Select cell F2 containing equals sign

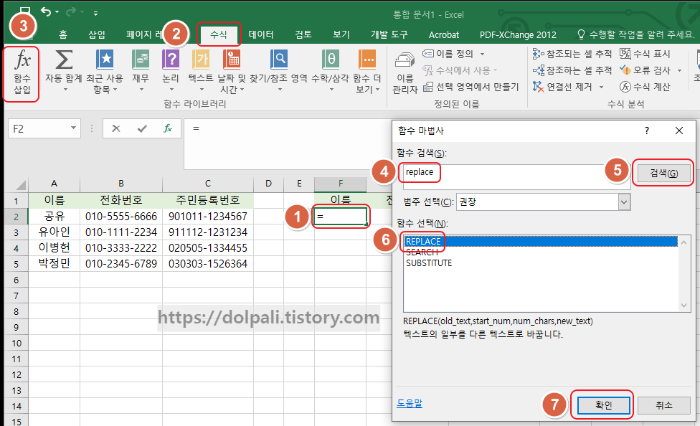click(x=341, y=217)
